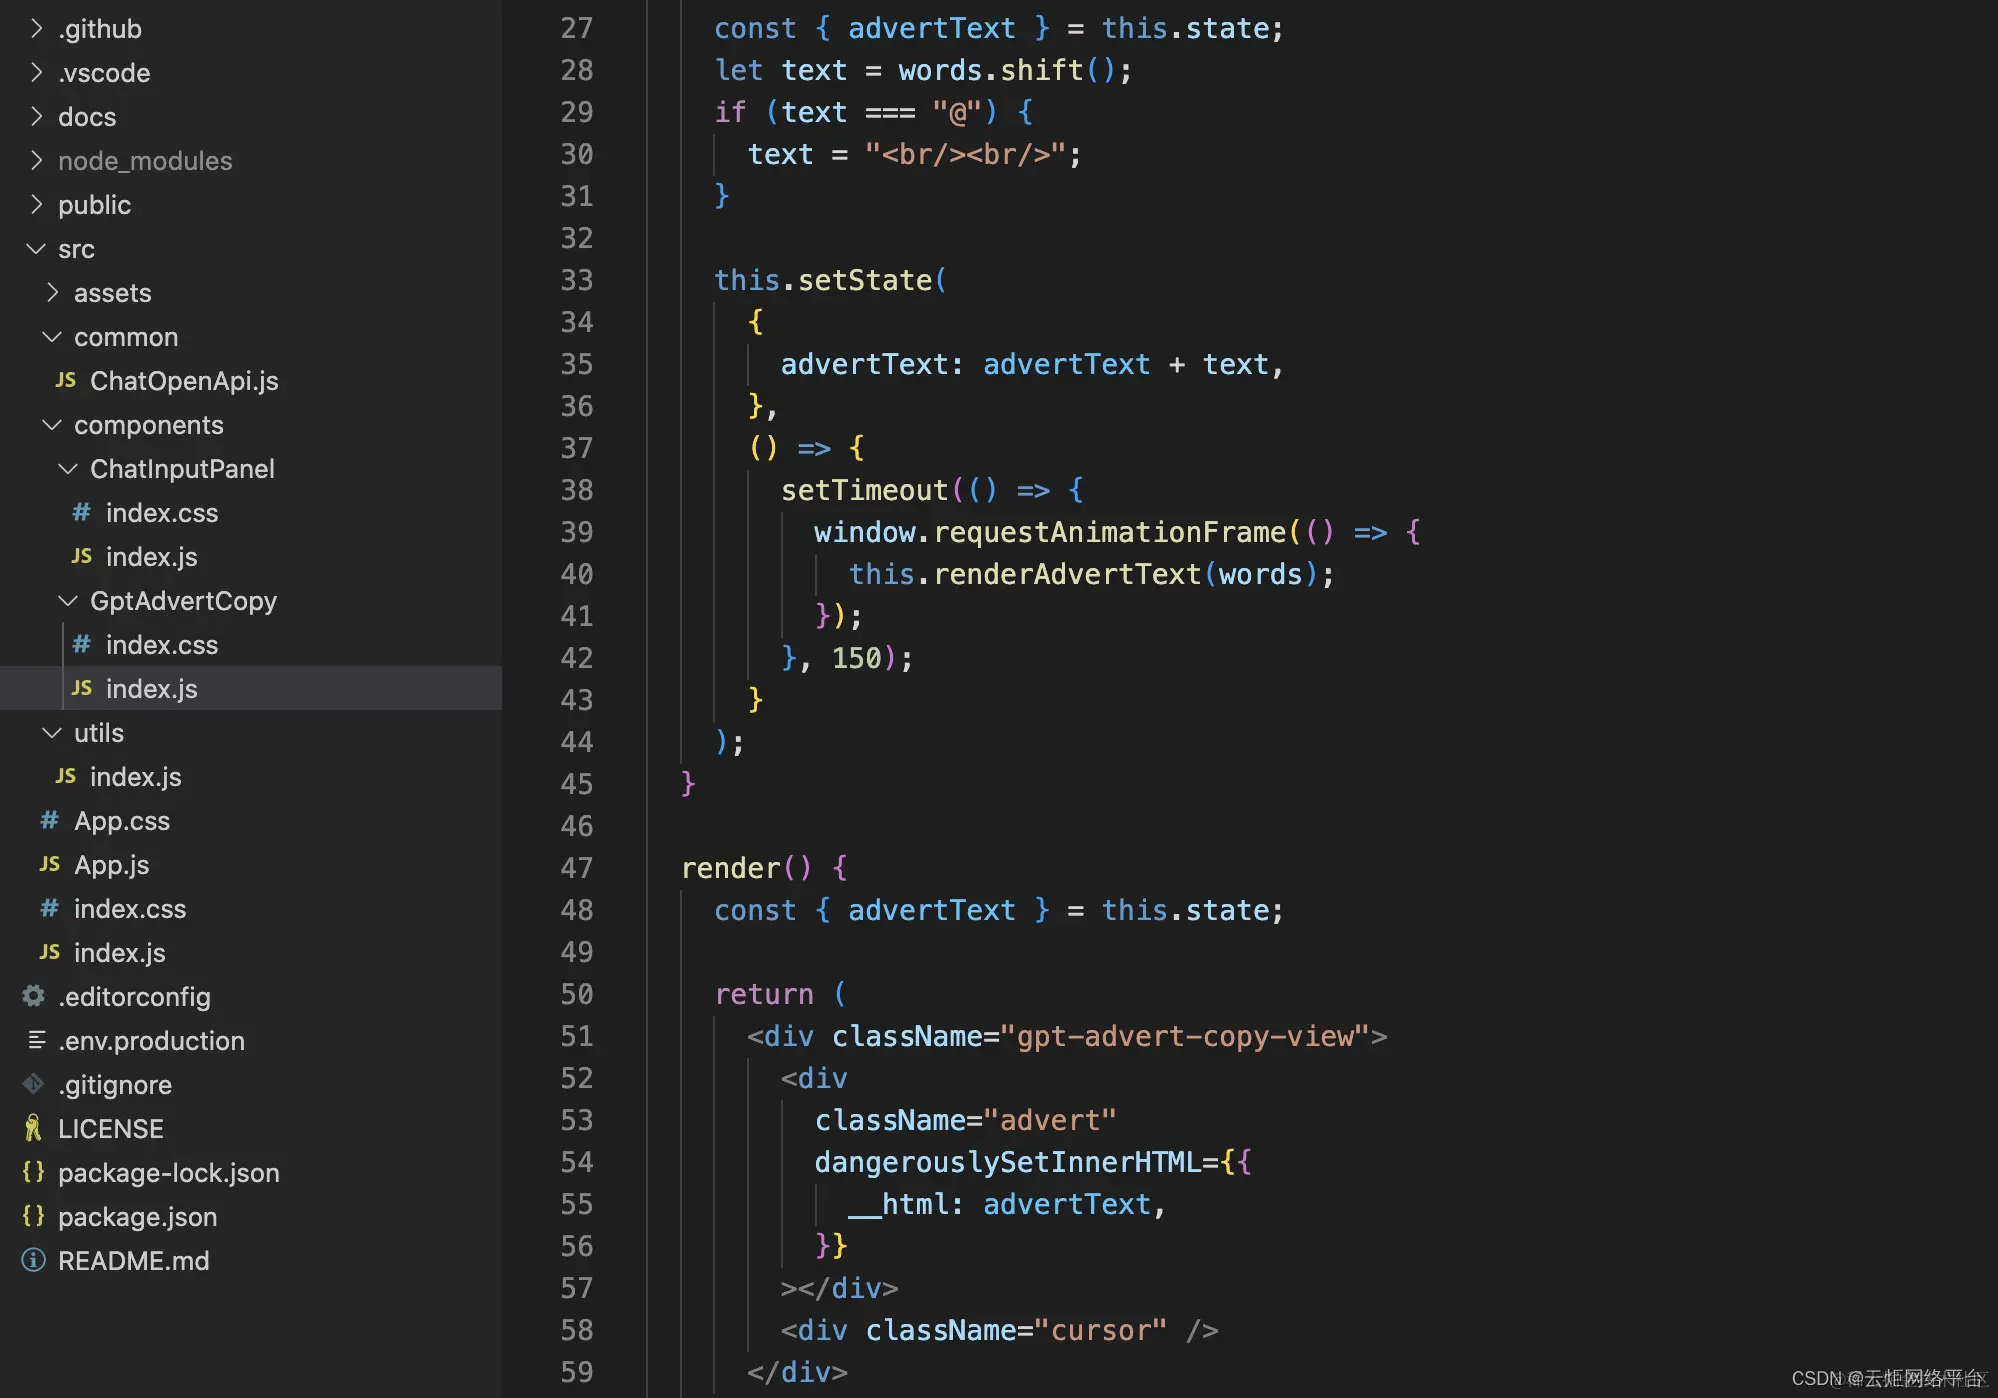Screen dimensions: 1998x1398
Task: Click lines icon beside .env.production
Action: tap(37, 1040)
